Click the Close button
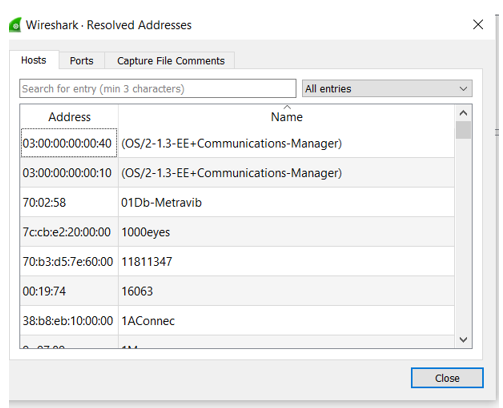The height and width of the screenshot is (408, 503). [447, 378]
